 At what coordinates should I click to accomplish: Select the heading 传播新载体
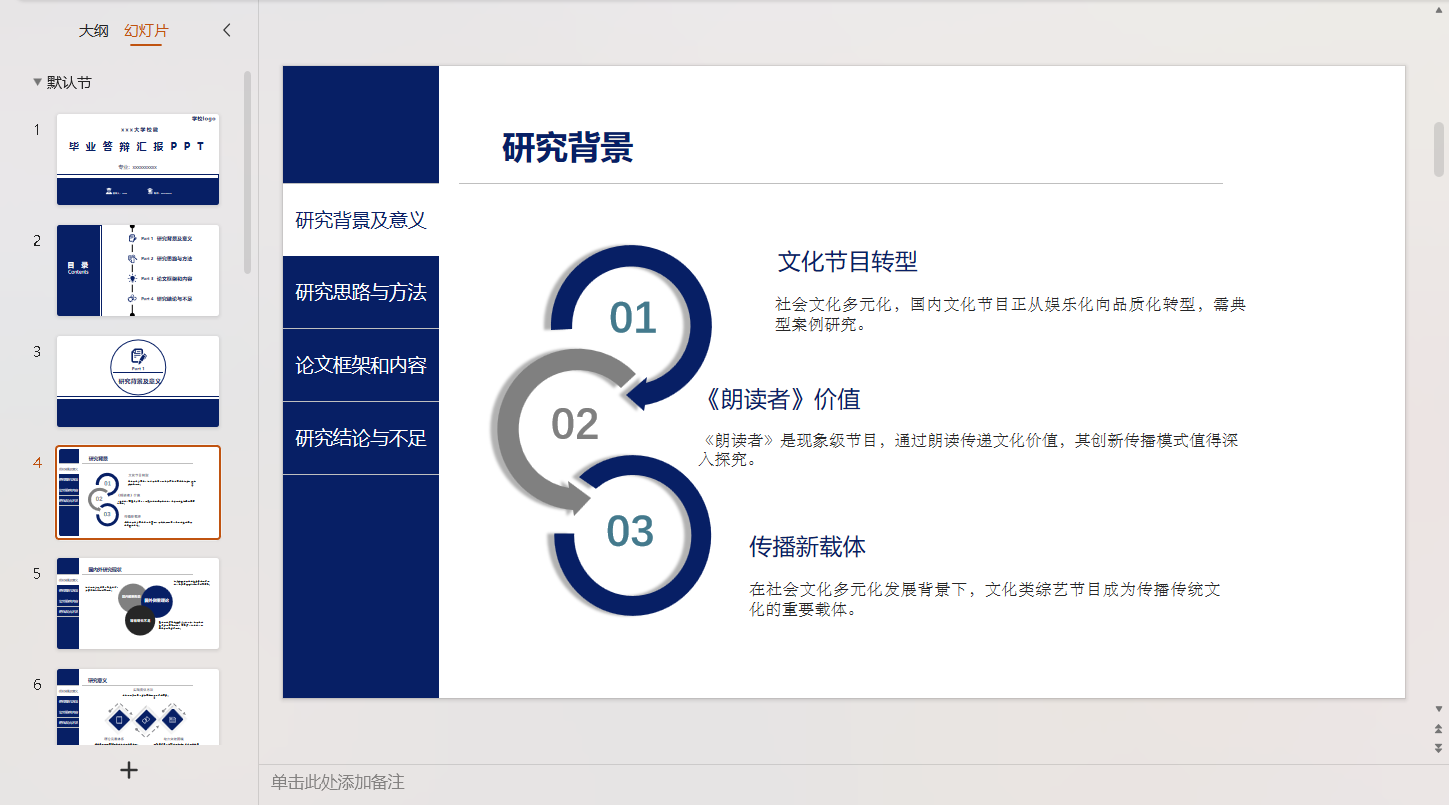pyautogui.click(x=807, y=546)
